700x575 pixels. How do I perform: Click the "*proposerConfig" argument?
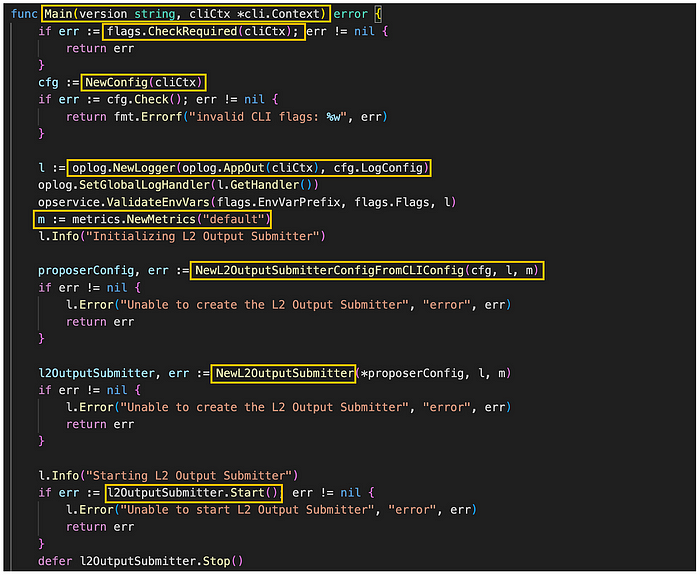pos(412,373)
